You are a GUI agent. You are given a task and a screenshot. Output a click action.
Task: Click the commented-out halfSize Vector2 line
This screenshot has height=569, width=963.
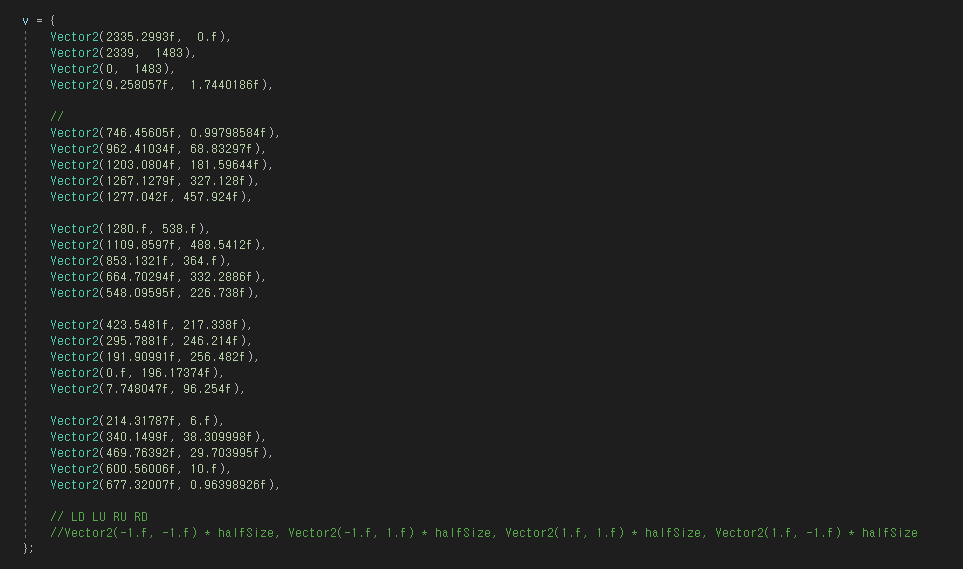(x=484, y=533)
